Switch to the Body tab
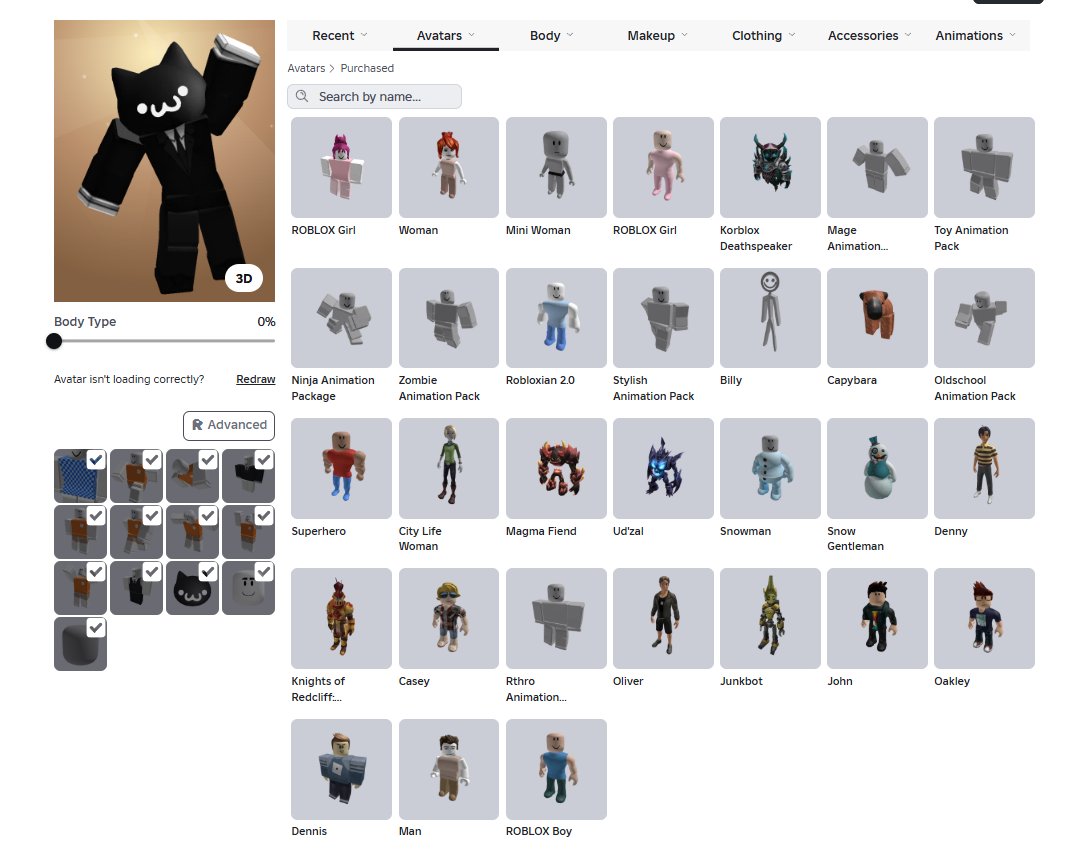 pyautogui.click(x=545, y=35)
